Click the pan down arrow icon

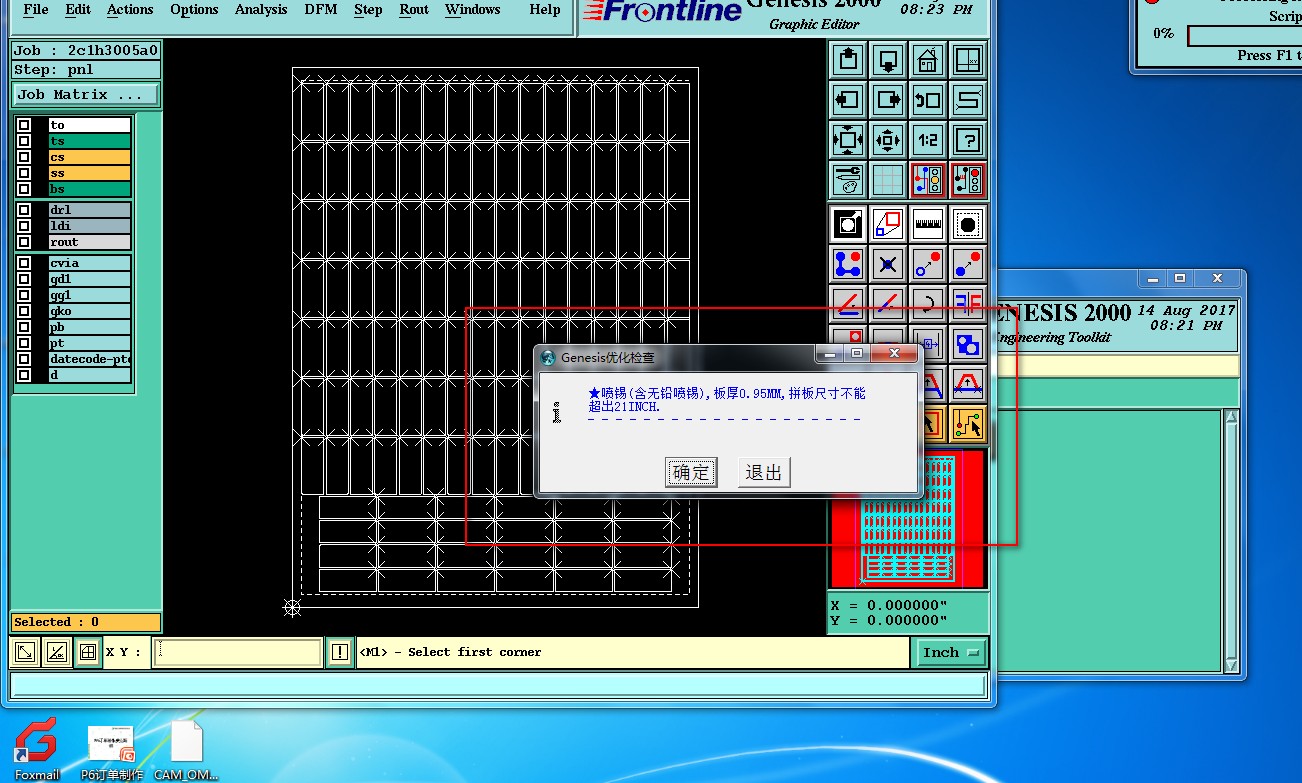(x=888, y=60)
